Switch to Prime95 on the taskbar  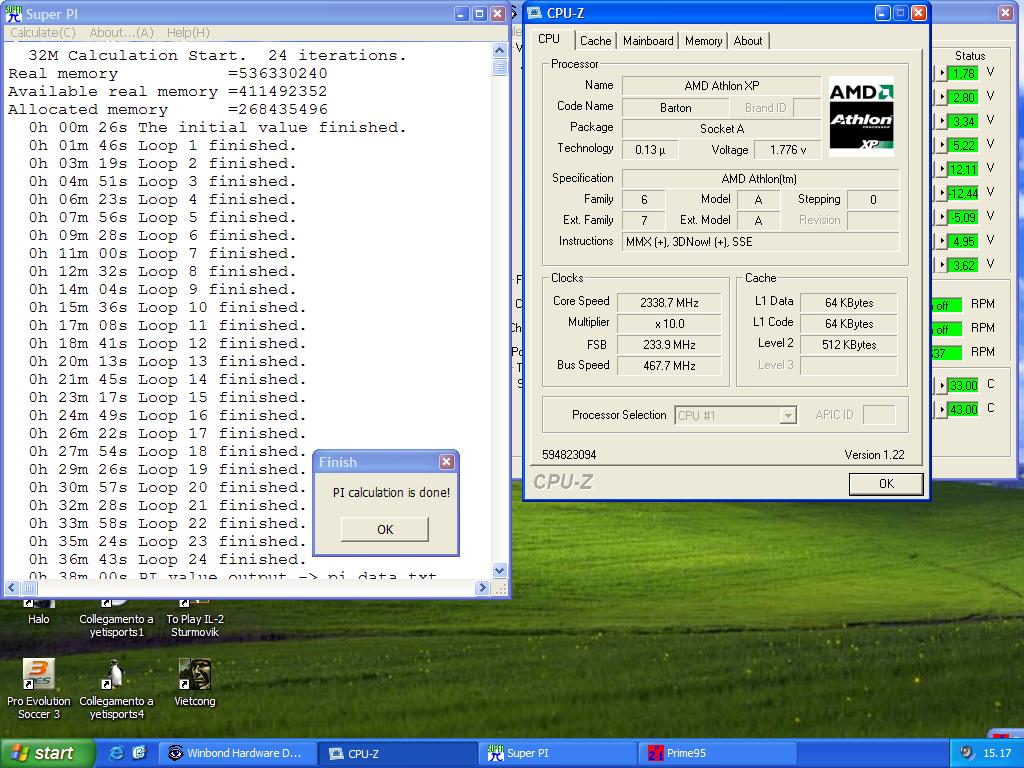[718, 754]
